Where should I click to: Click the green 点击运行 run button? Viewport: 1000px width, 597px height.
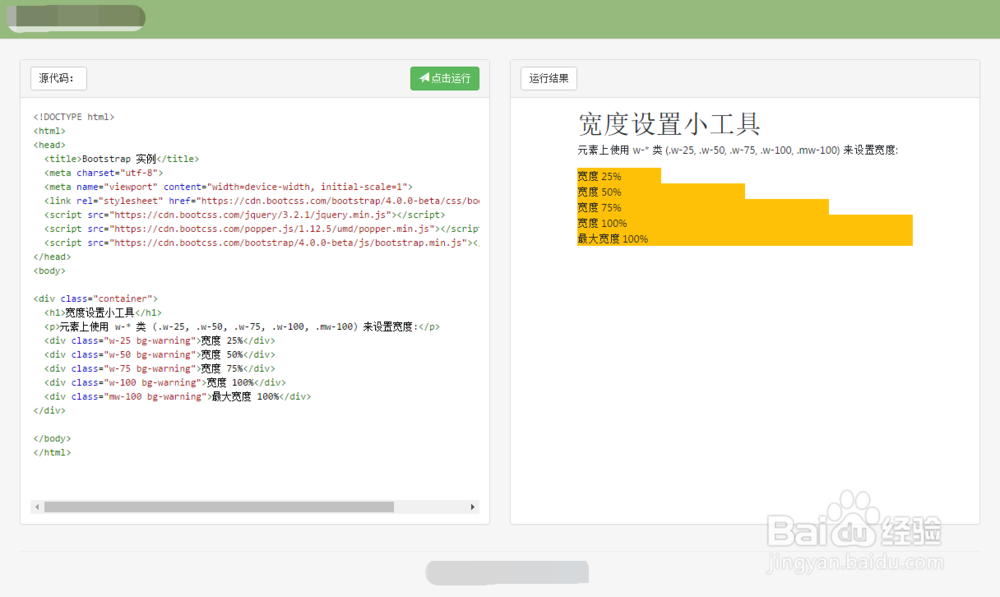point(445,78)
